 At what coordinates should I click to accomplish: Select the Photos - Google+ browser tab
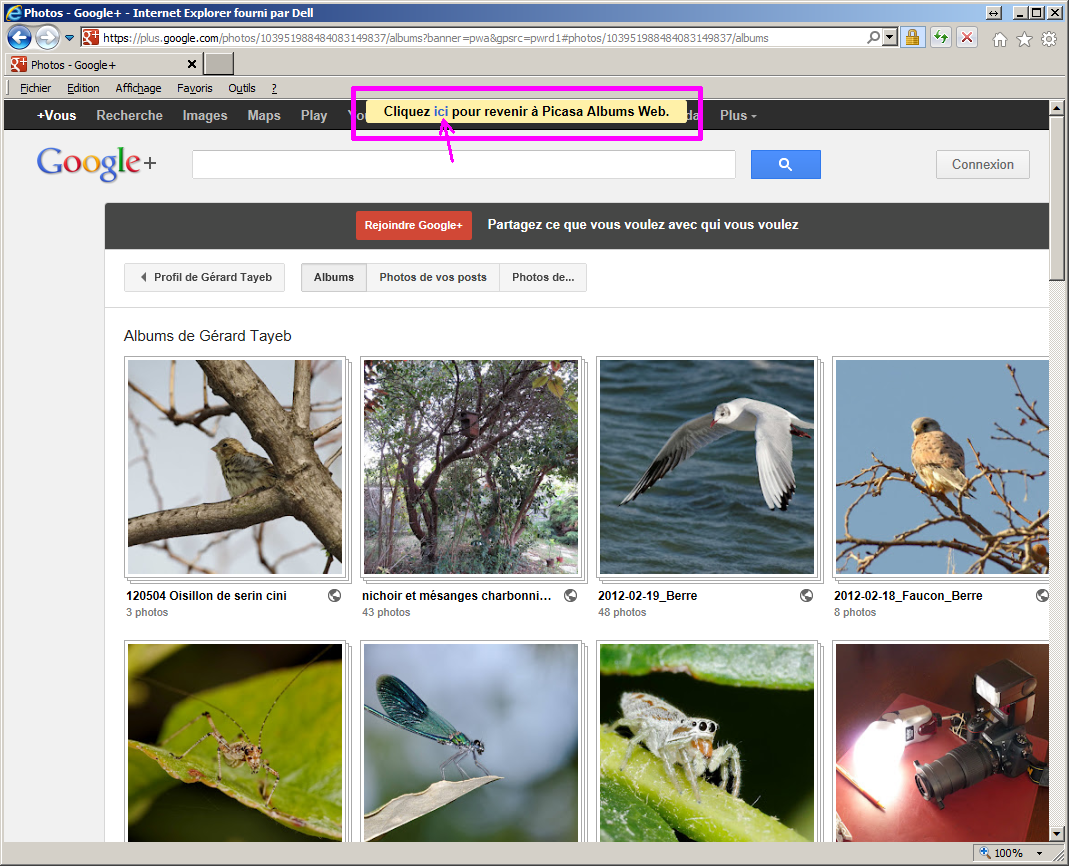[104, 65]
